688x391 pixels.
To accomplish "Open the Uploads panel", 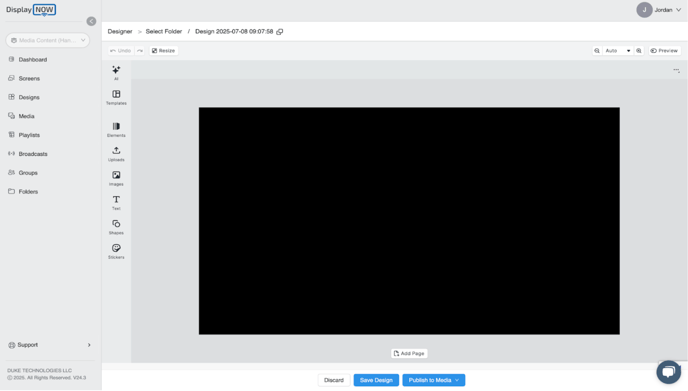I will [x=116, y=154].
